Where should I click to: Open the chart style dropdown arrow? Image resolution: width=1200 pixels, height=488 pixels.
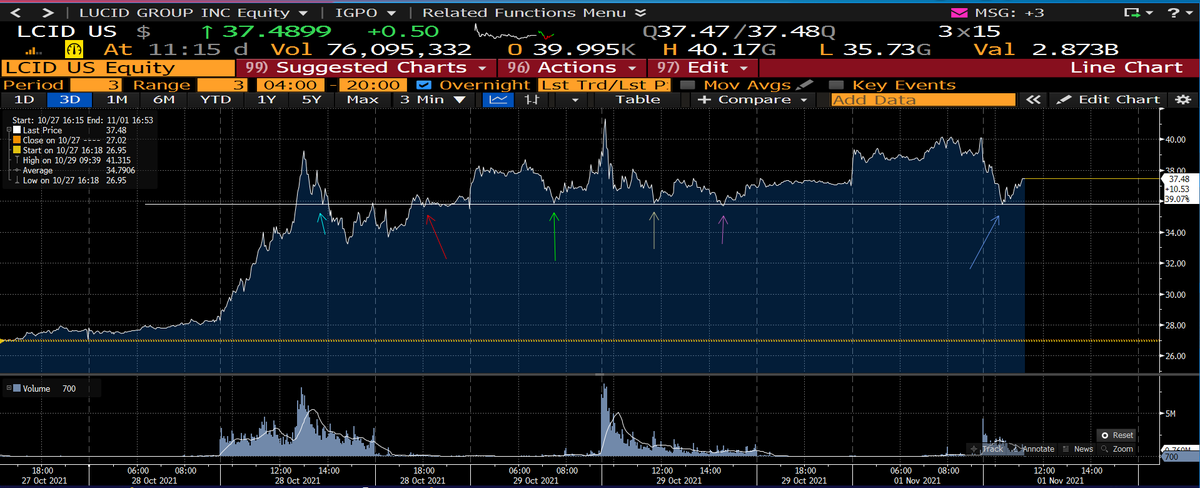(x=573, y=99)
